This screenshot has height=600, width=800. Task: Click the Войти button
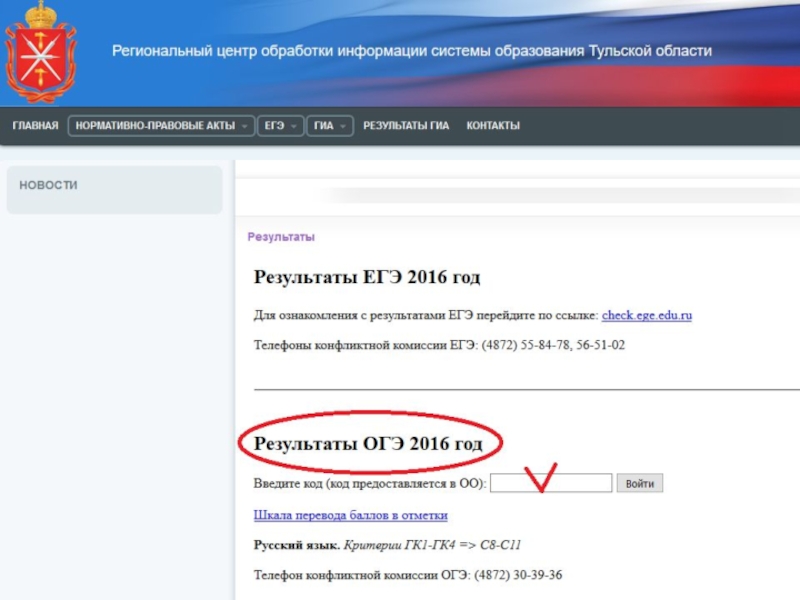[x=640, y=483]
